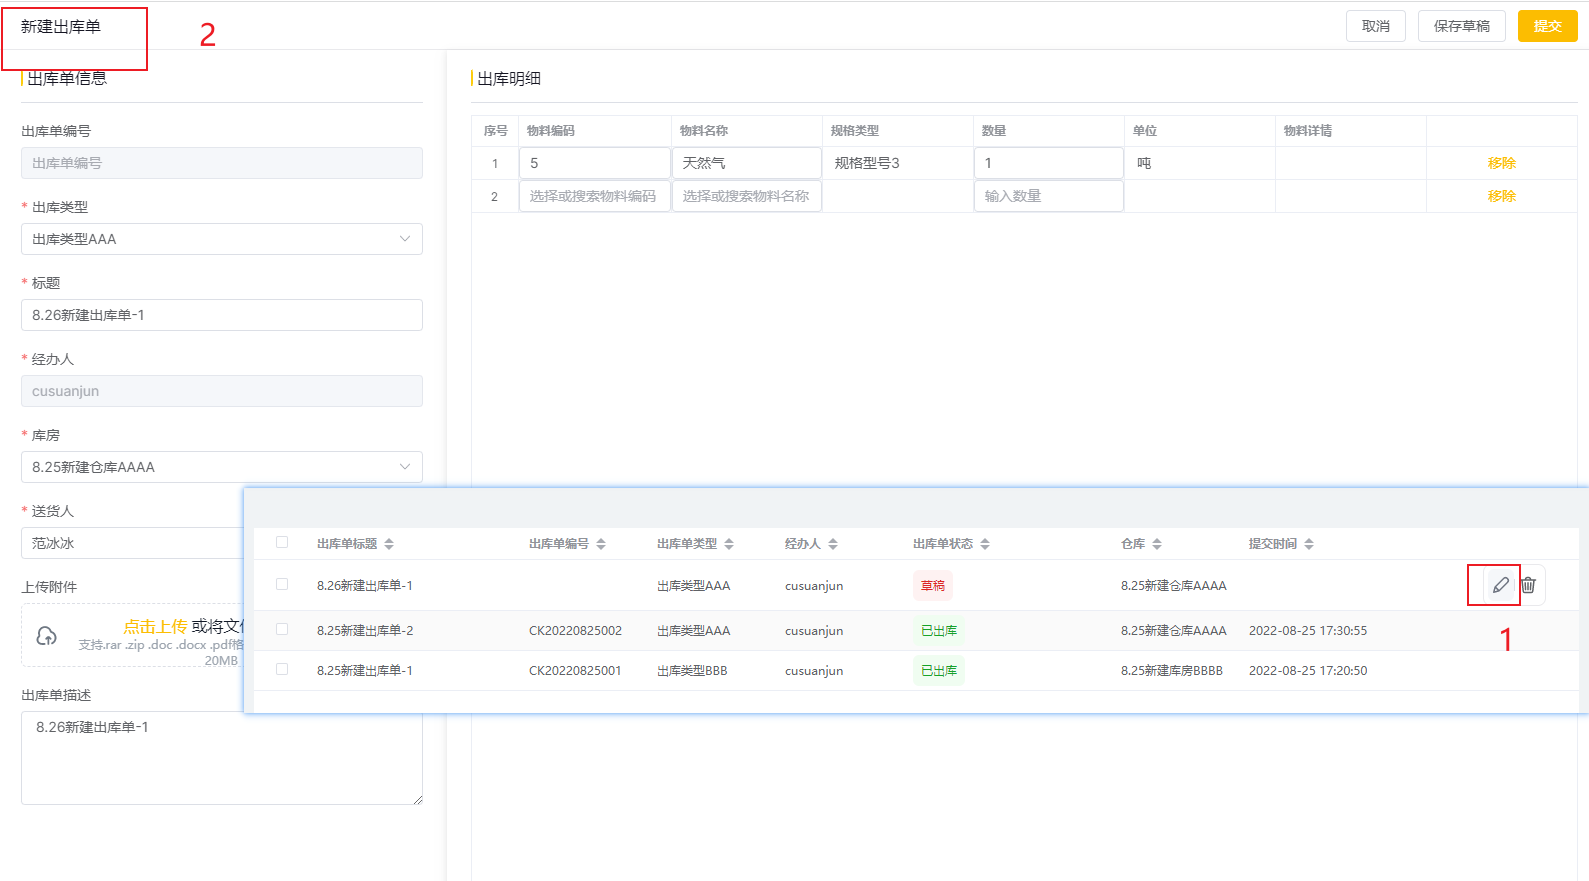Screen dimensions: 1589x881
Task: Open material code field with value 5
Action: point(594,163)
